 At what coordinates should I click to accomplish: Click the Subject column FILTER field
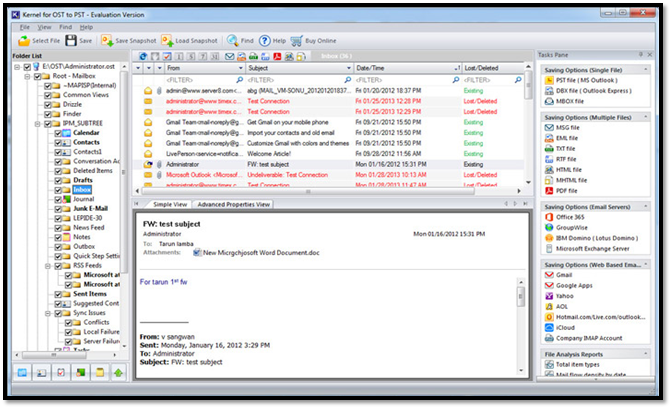click(299, 80)
